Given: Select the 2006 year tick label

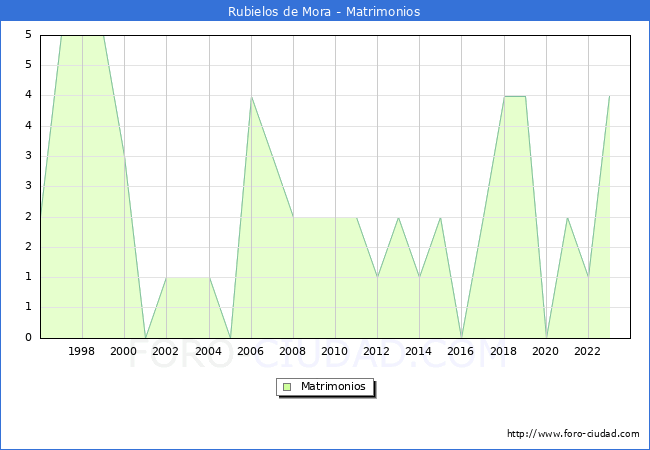Looking at the screenshot, I should point(251,351).
